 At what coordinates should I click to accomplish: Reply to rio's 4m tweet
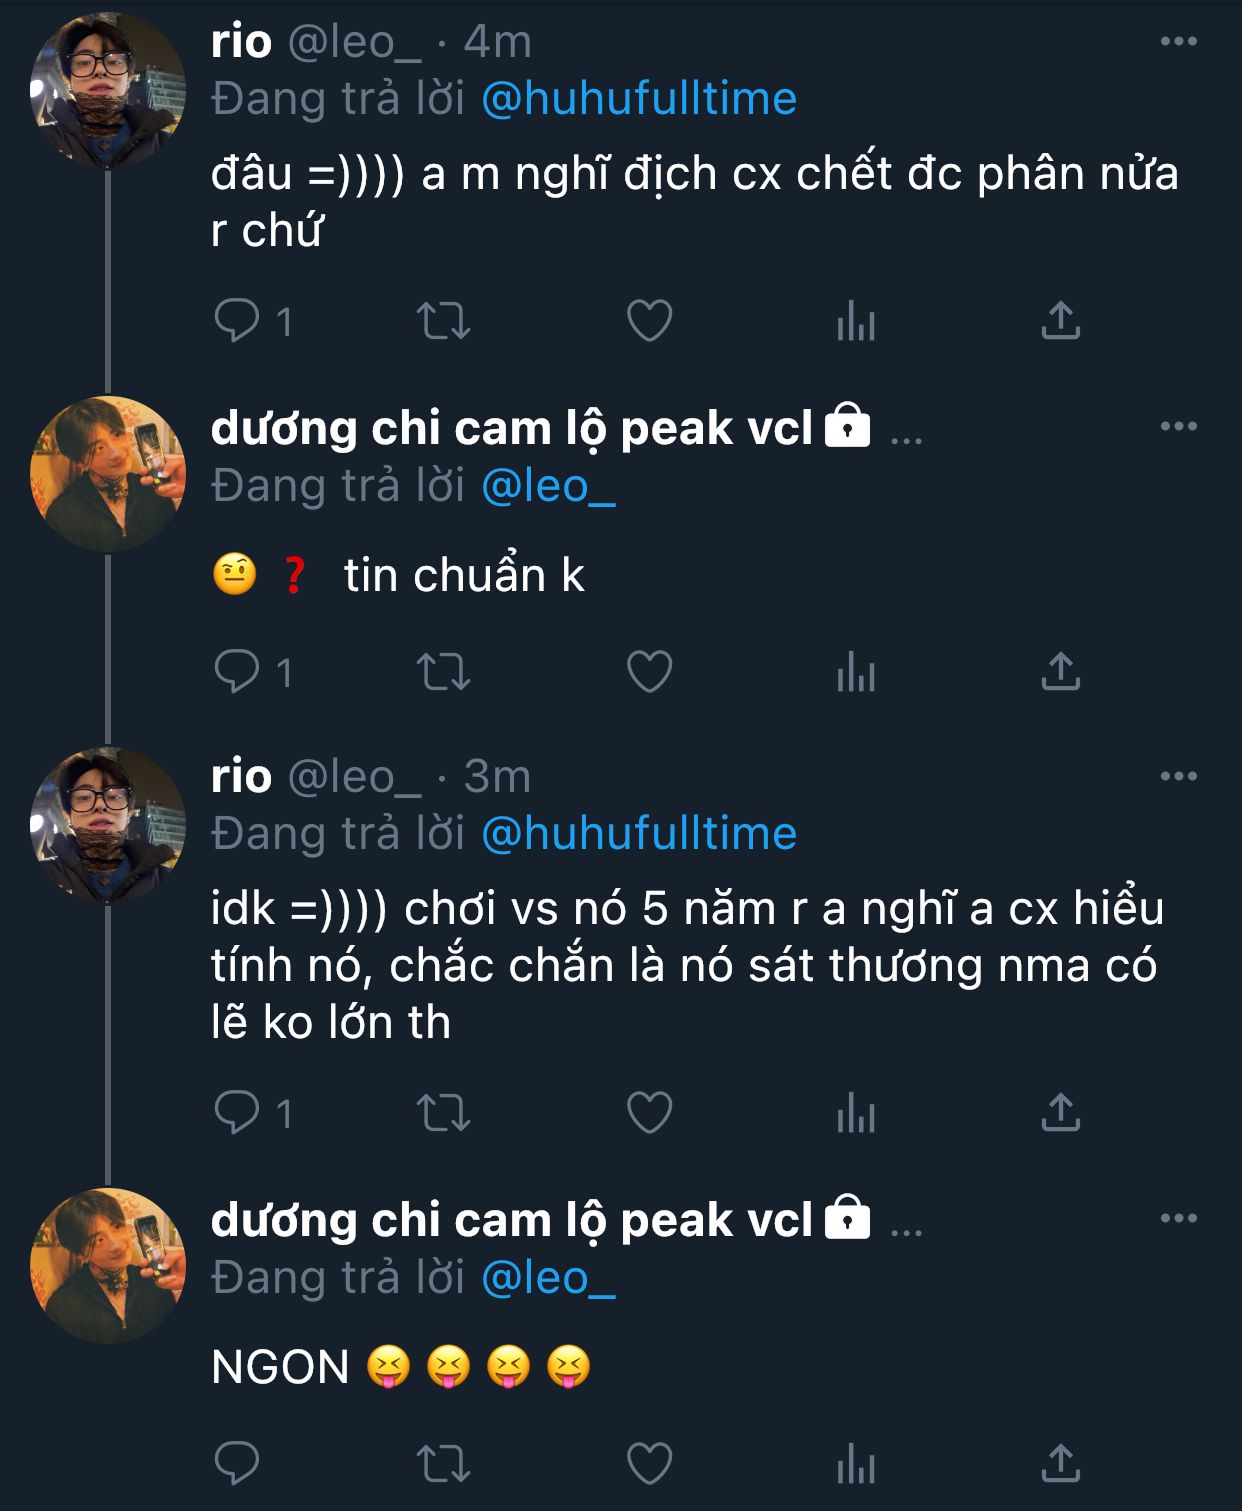click(237, 321)
